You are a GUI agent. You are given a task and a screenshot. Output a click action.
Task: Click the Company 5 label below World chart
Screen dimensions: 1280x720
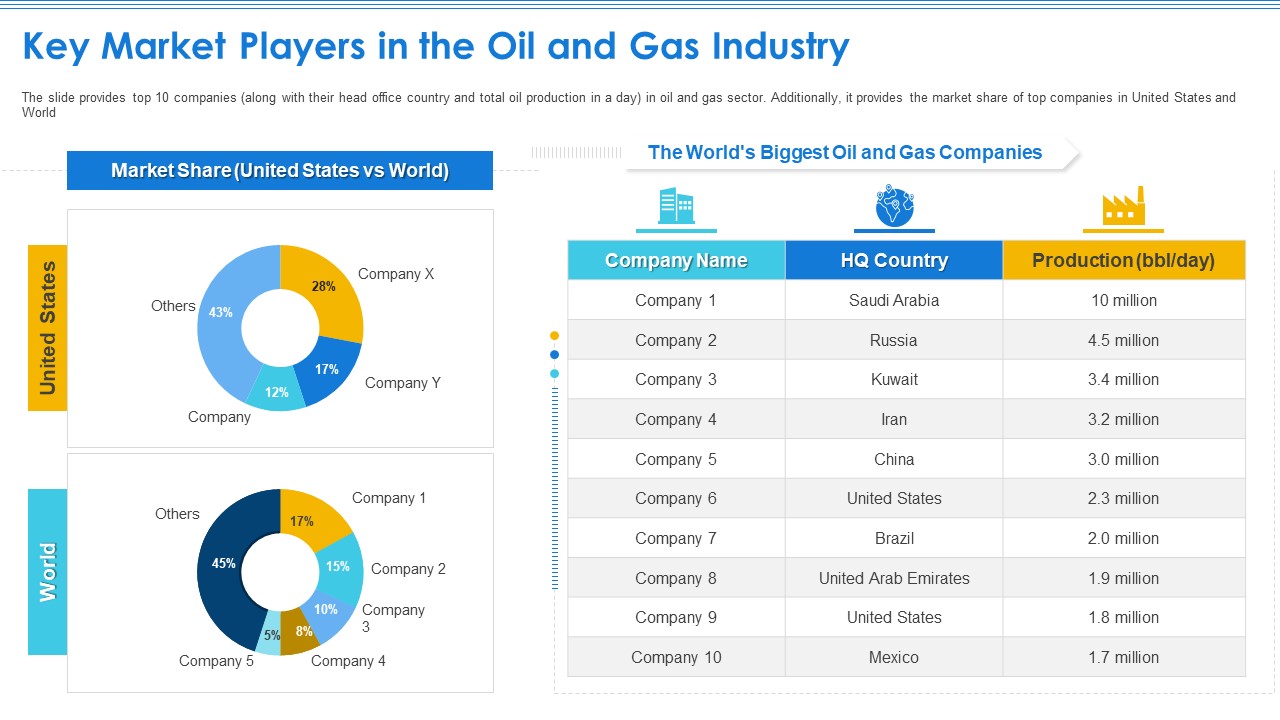(217, 661)
